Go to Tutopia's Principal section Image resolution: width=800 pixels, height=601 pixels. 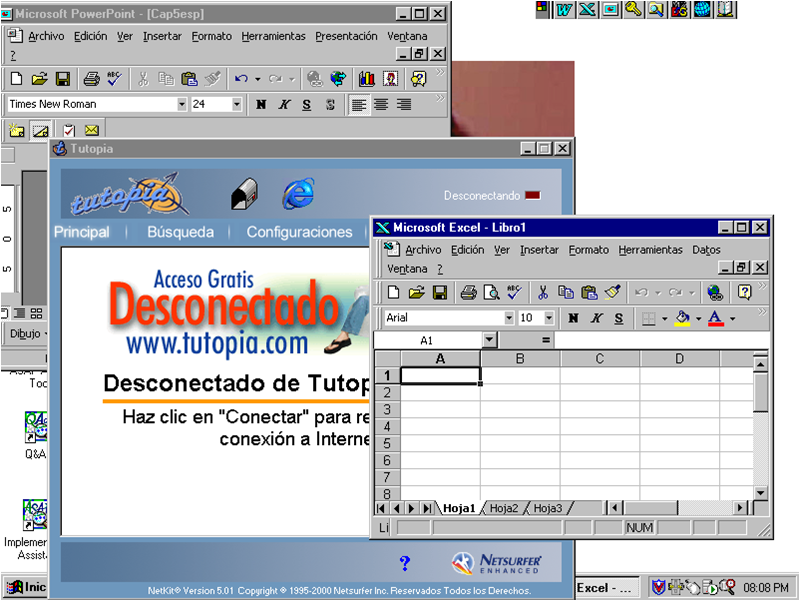click(82, 232)
